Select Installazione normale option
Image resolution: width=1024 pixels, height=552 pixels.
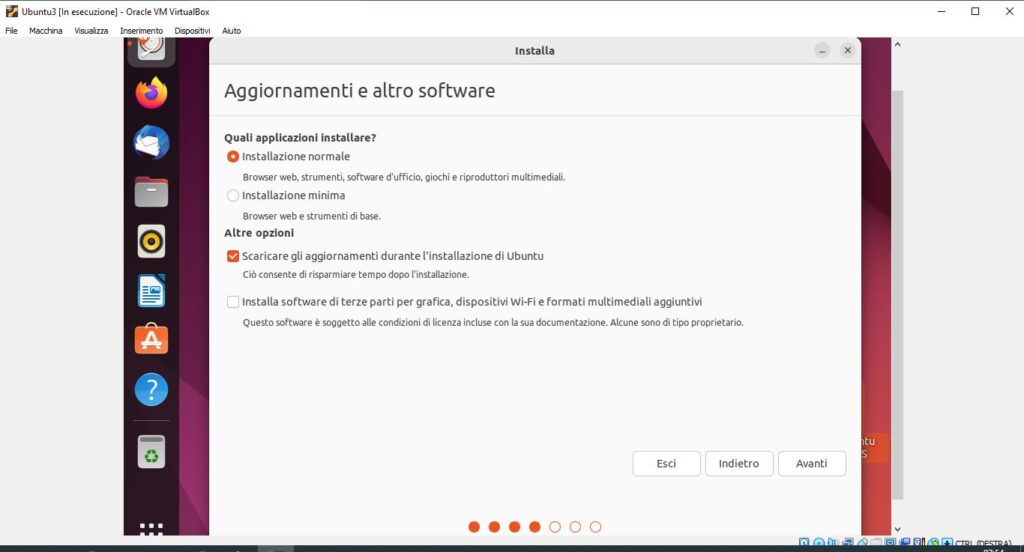coord(233,157)
